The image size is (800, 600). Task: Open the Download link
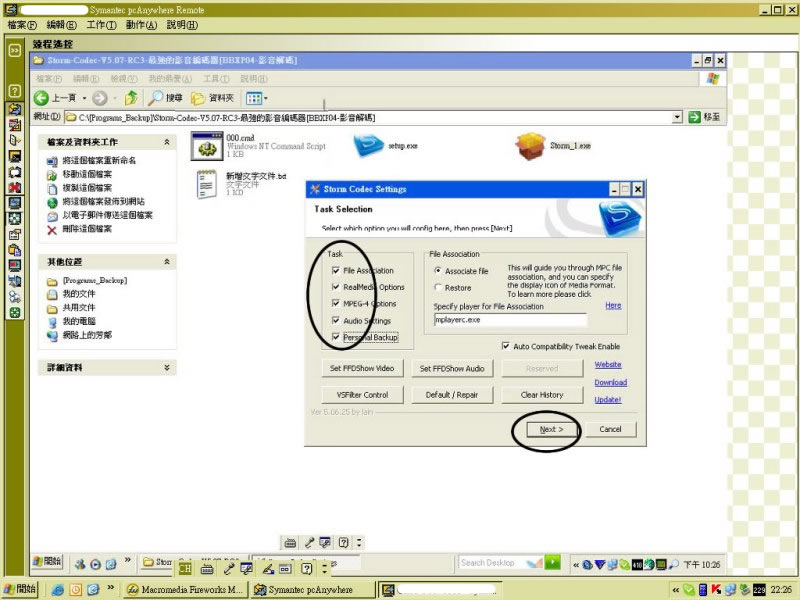tap(611, 383)
